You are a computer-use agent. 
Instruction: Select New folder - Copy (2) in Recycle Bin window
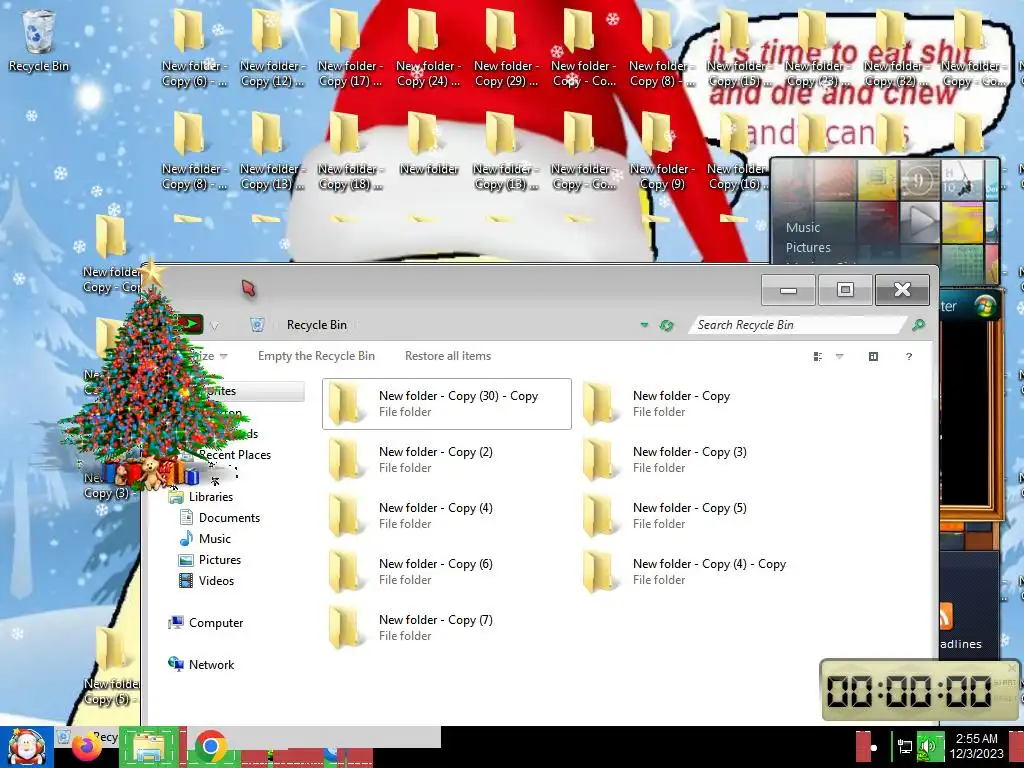447,459
